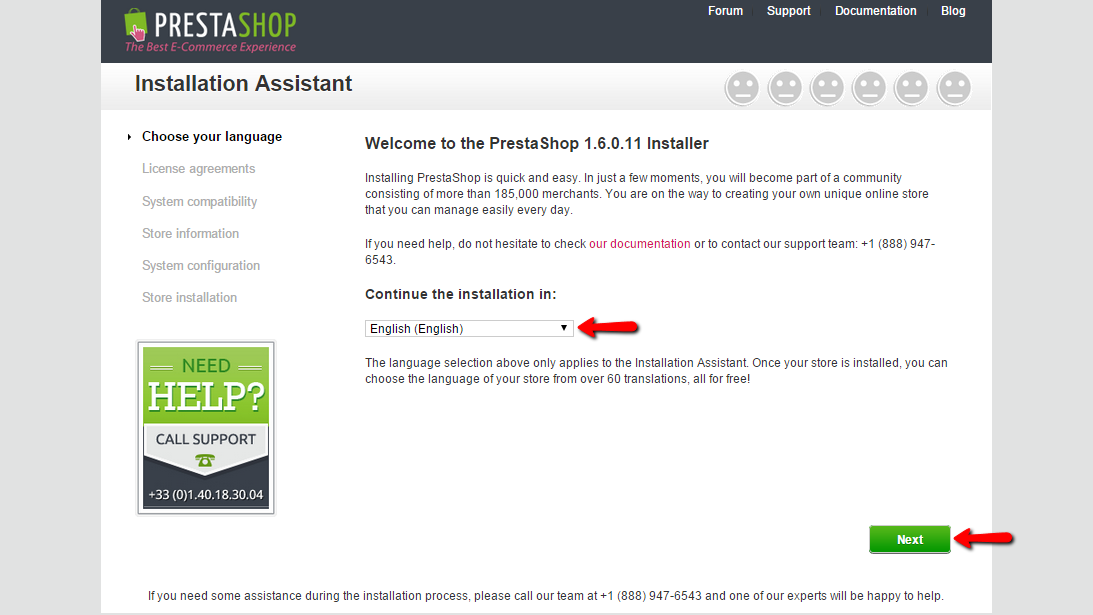Follow the 'our documentation' link
1093x615 pixels.
pos(640,244)
